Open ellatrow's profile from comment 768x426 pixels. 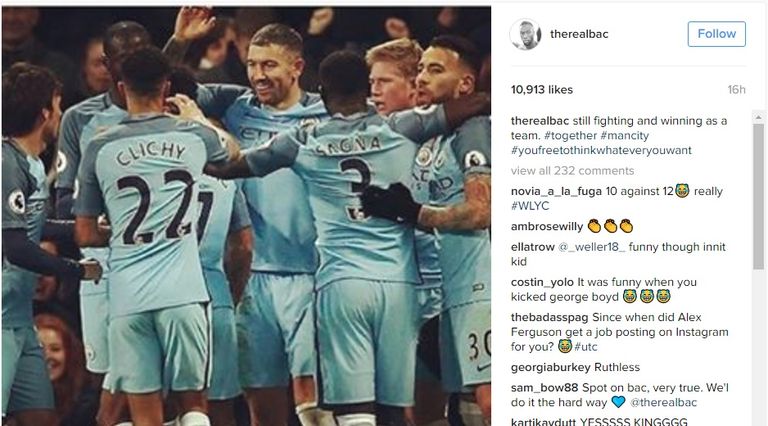coord(532,247)
